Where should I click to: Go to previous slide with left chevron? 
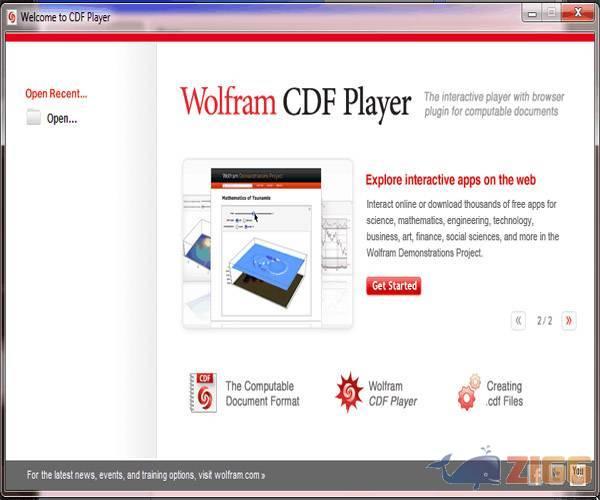coord(518,321)
